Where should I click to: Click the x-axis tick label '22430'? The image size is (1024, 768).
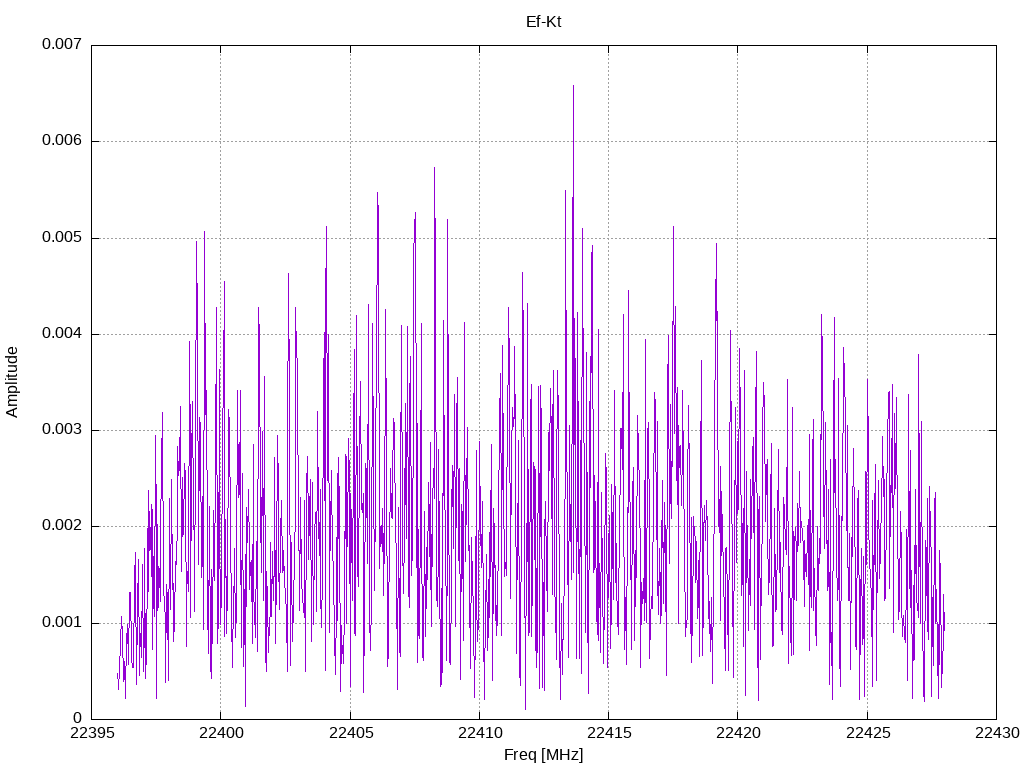pyautogui.click(x=997, y=733)
